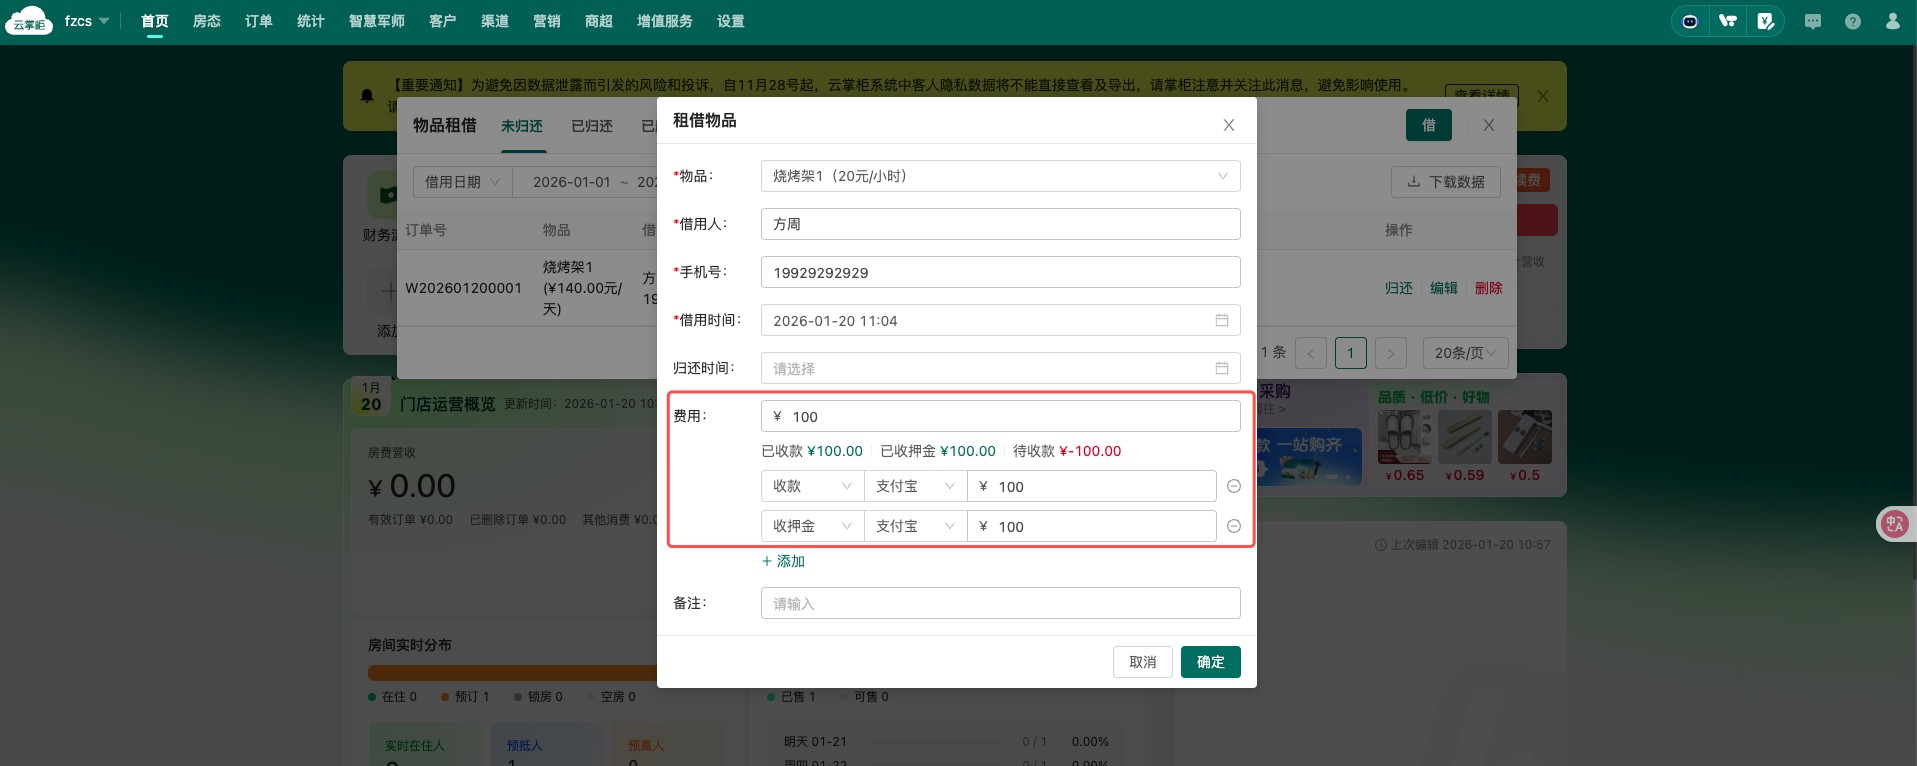Open the 收款 type dropdown

[811, 486]
